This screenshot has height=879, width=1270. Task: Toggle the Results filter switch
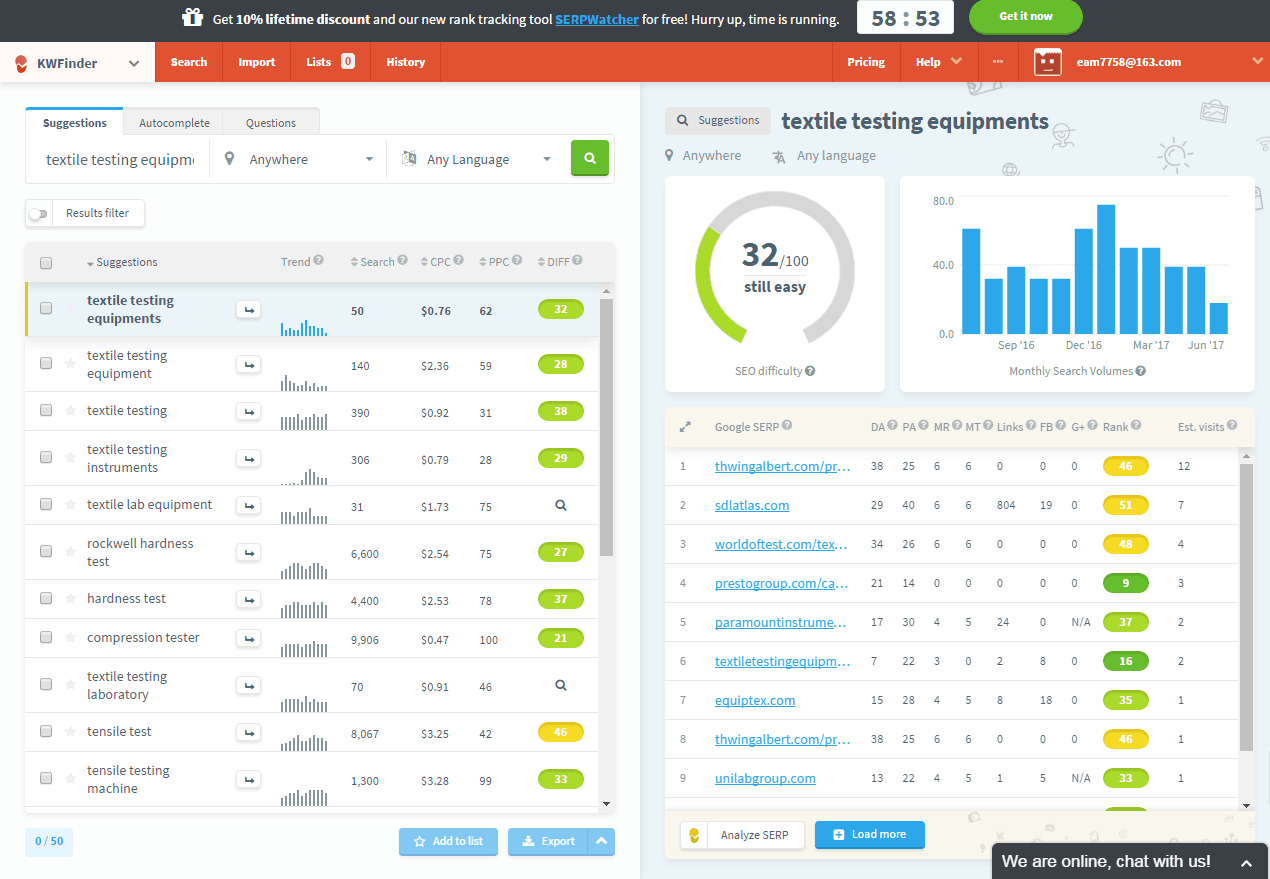coord(38,214)
